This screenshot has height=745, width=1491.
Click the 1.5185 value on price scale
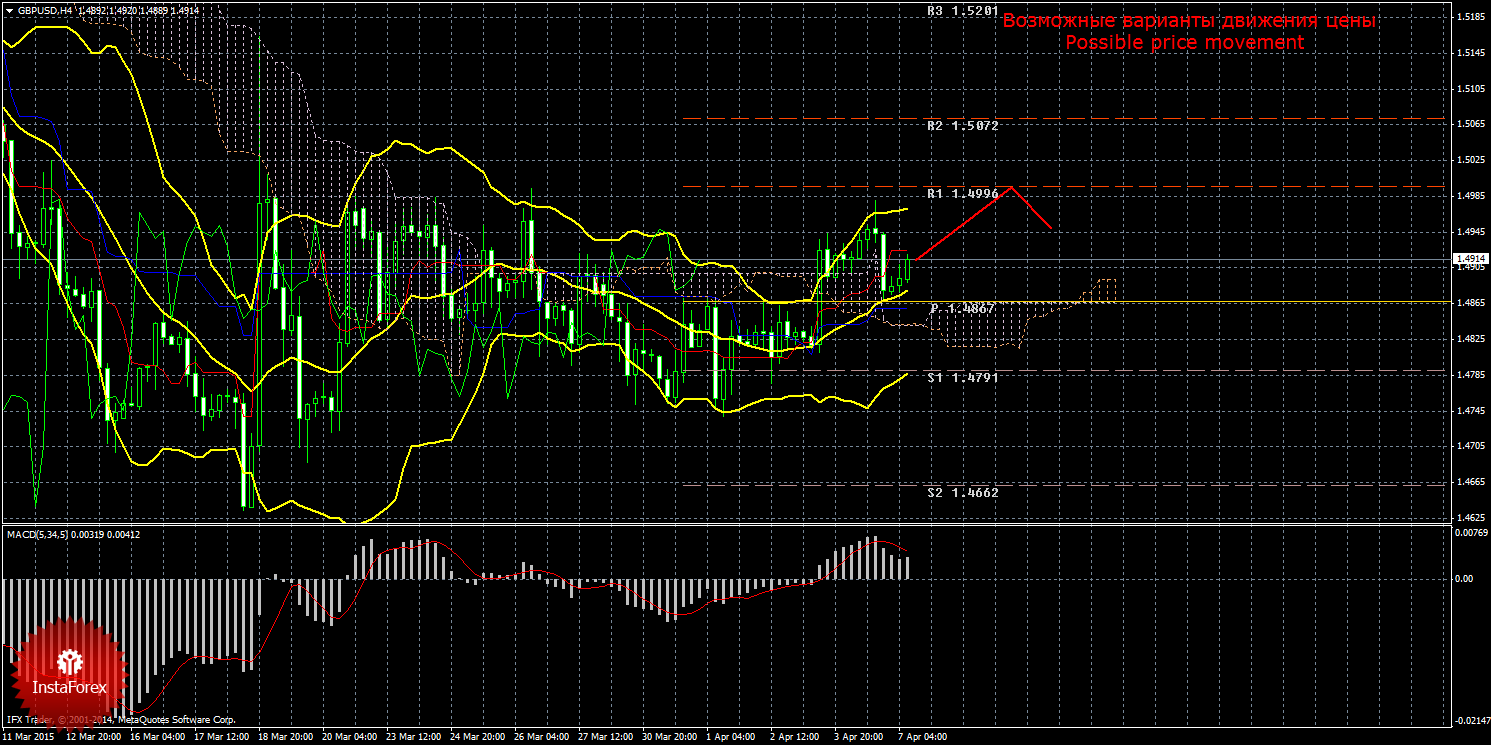coord(1469,17)
